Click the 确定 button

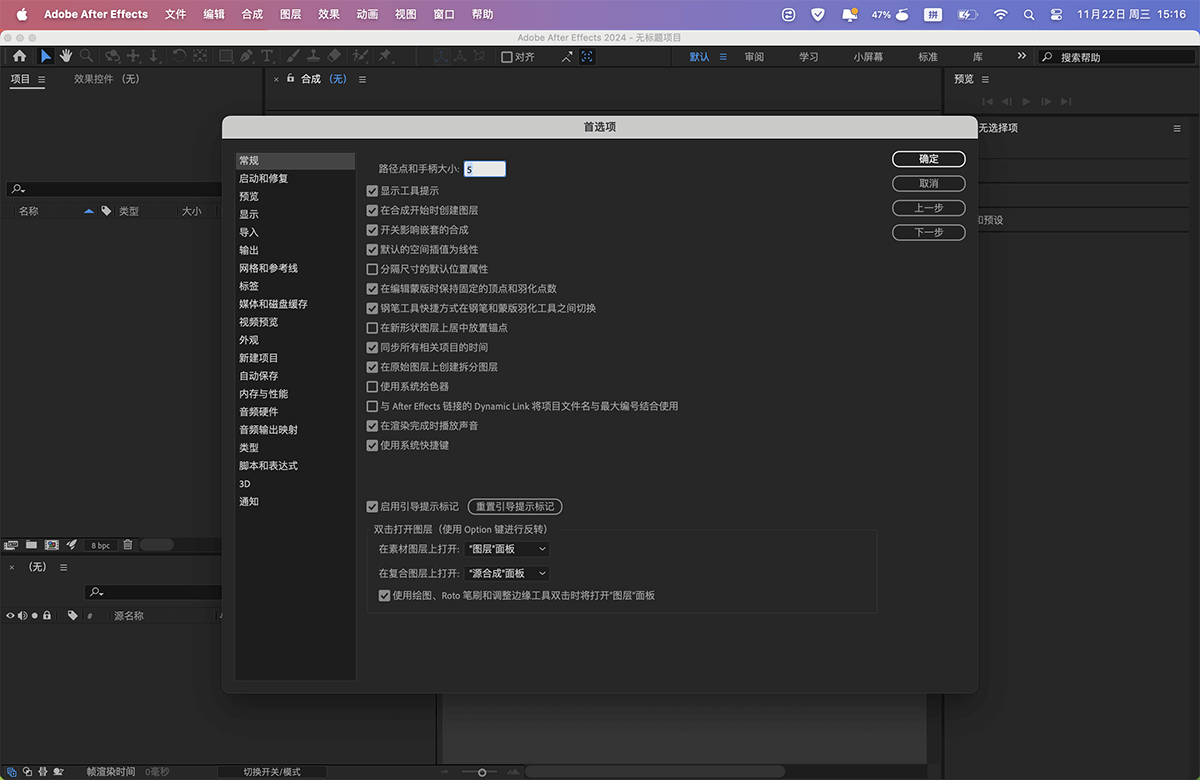[929, 159]
